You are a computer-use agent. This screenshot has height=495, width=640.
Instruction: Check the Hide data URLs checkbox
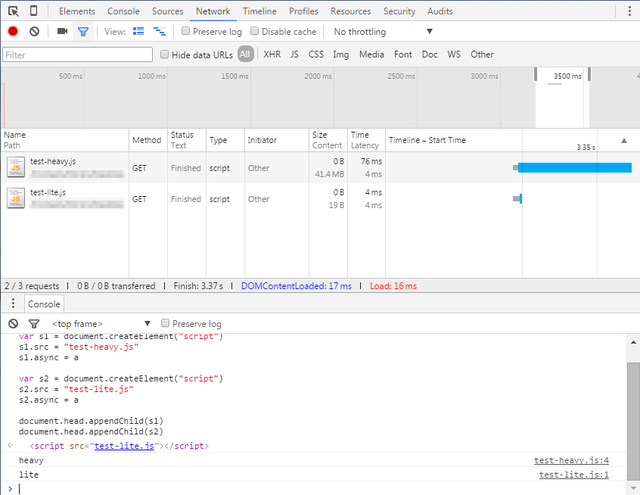(164, 54)
